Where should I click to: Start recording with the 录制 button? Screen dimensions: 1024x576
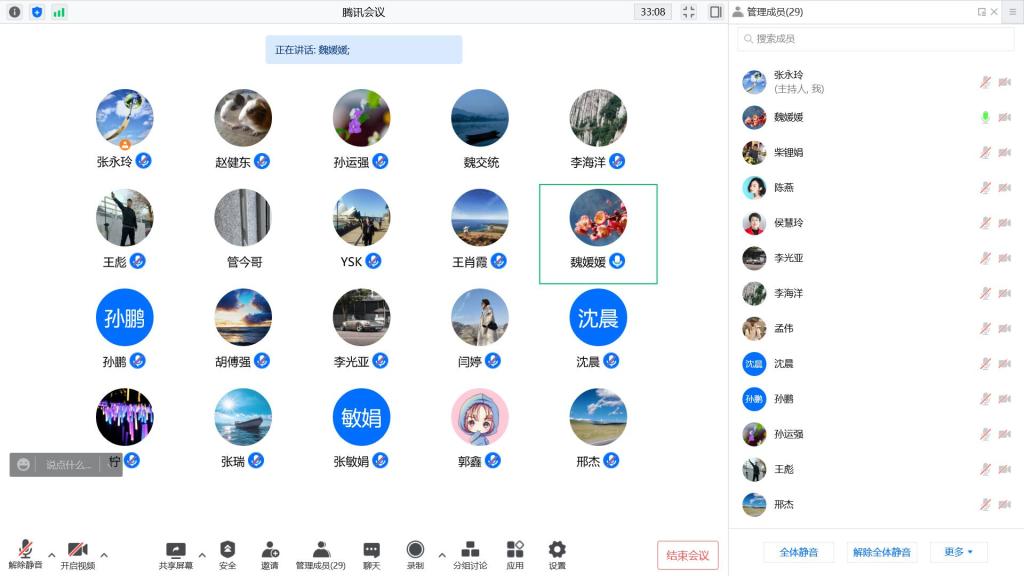point(415,551)
